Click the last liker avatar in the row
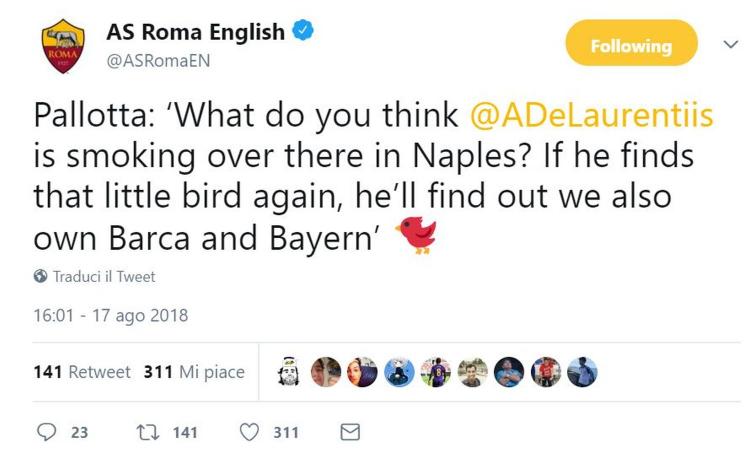 click(x=582, y=371)
